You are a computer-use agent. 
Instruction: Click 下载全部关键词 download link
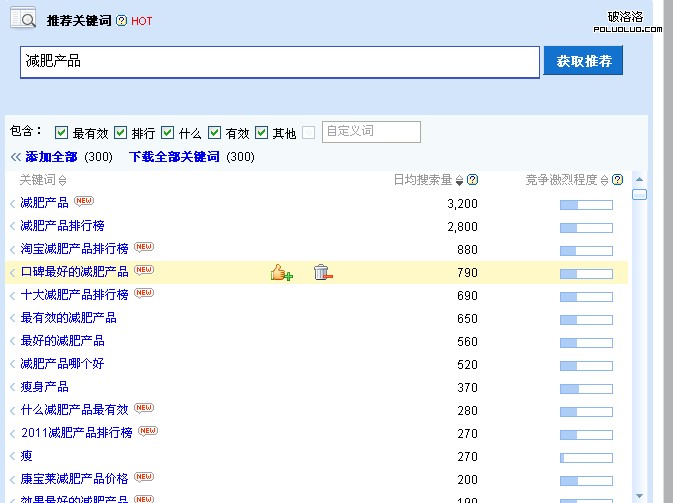tap(174, 157)
